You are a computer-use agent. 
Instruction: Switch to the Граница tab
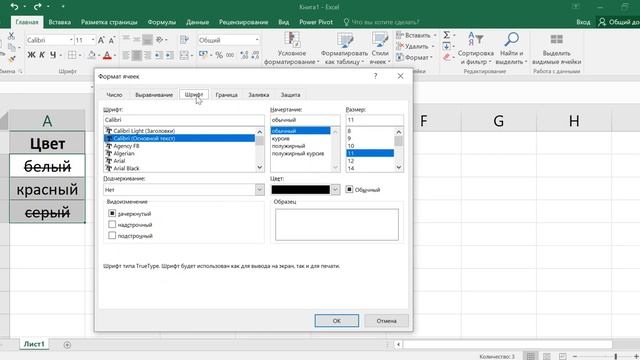[227, 95]
